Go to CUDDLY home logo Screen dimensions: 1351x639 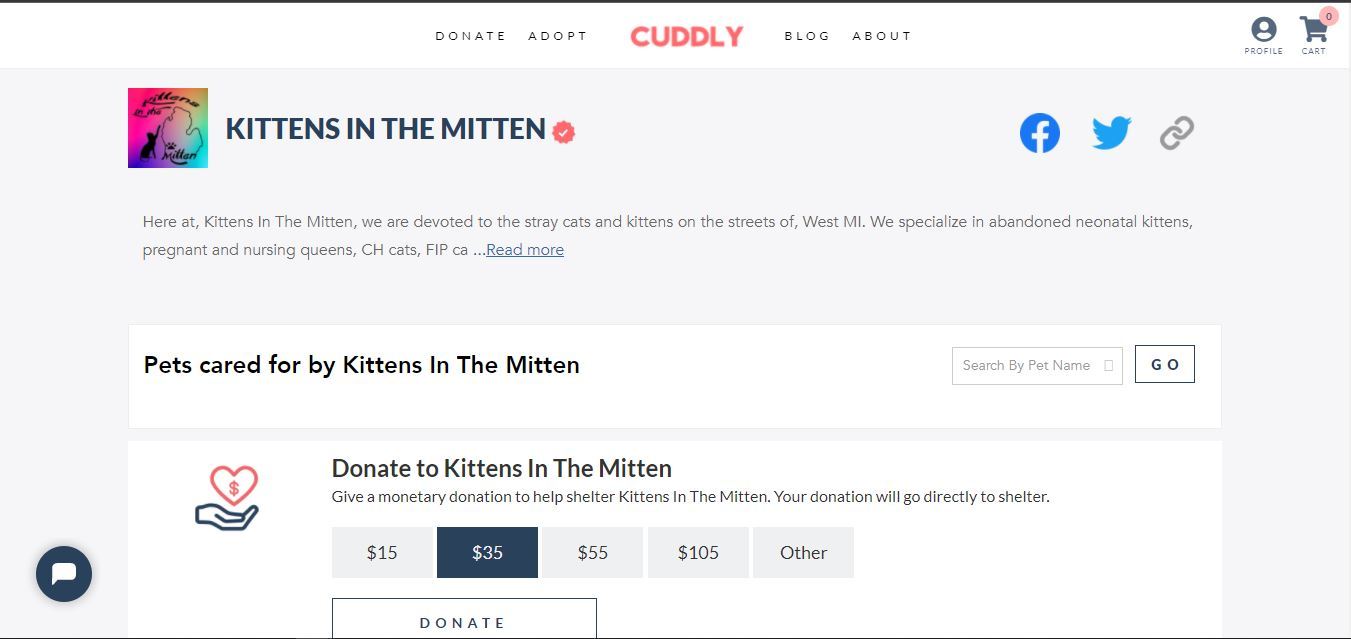click(686, 37)
